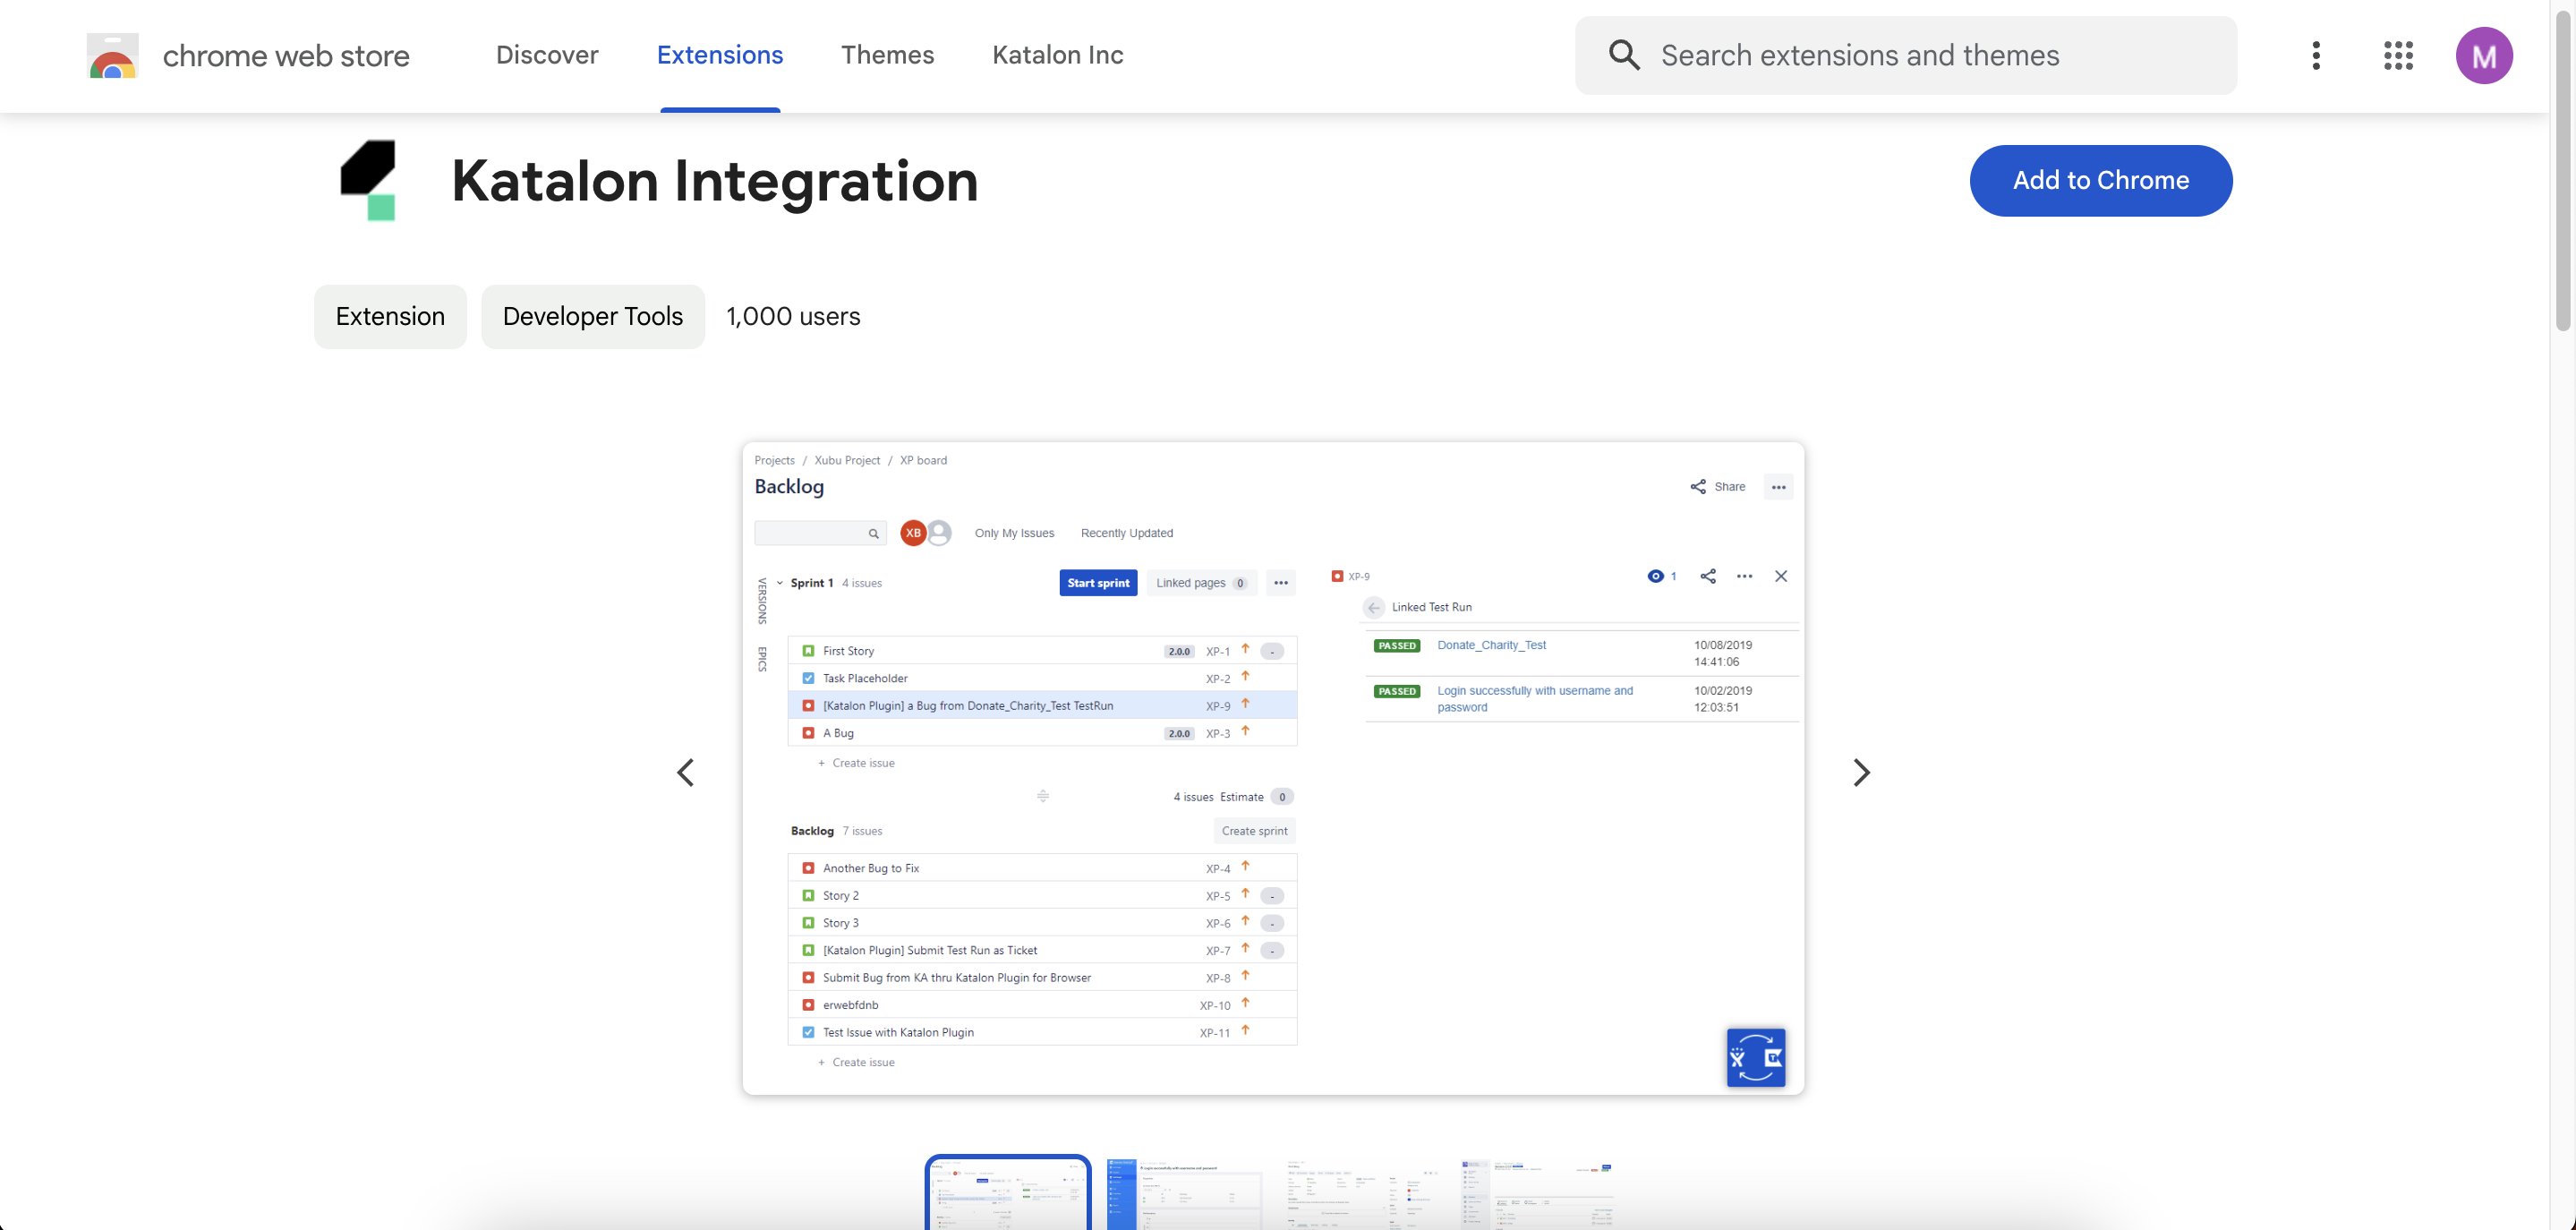Show next screenshot with right arrow

coord(1860,772)
